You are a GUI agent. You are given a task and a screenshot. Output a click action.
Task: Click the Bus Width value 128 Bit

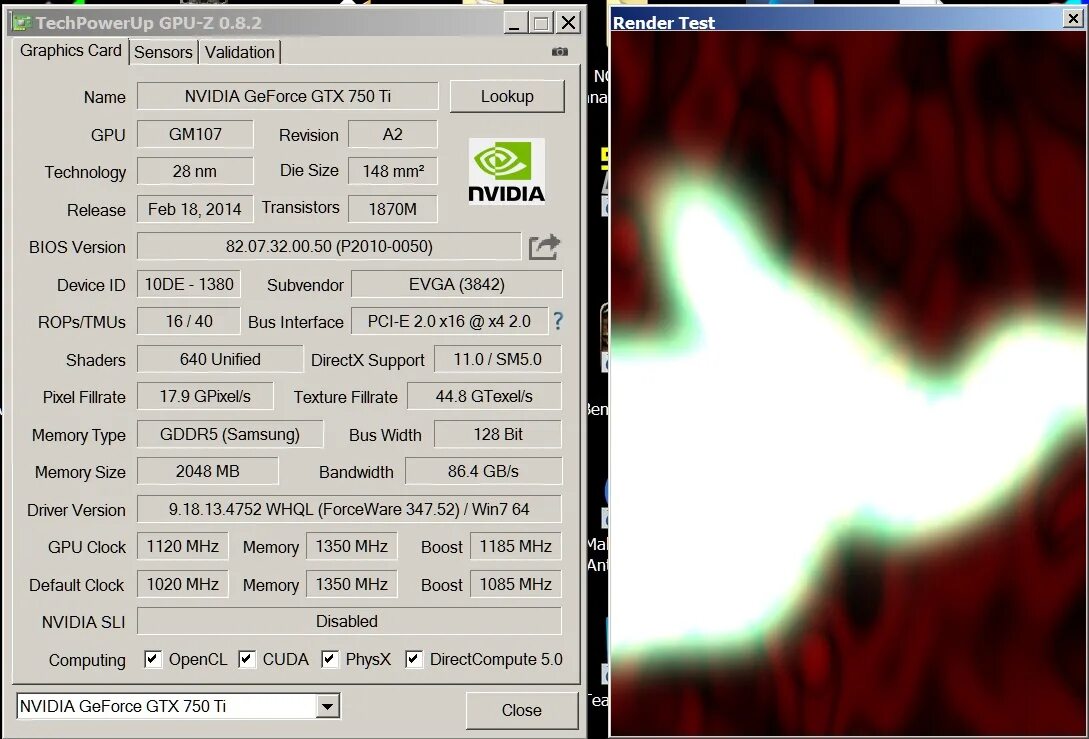point(497,434)
